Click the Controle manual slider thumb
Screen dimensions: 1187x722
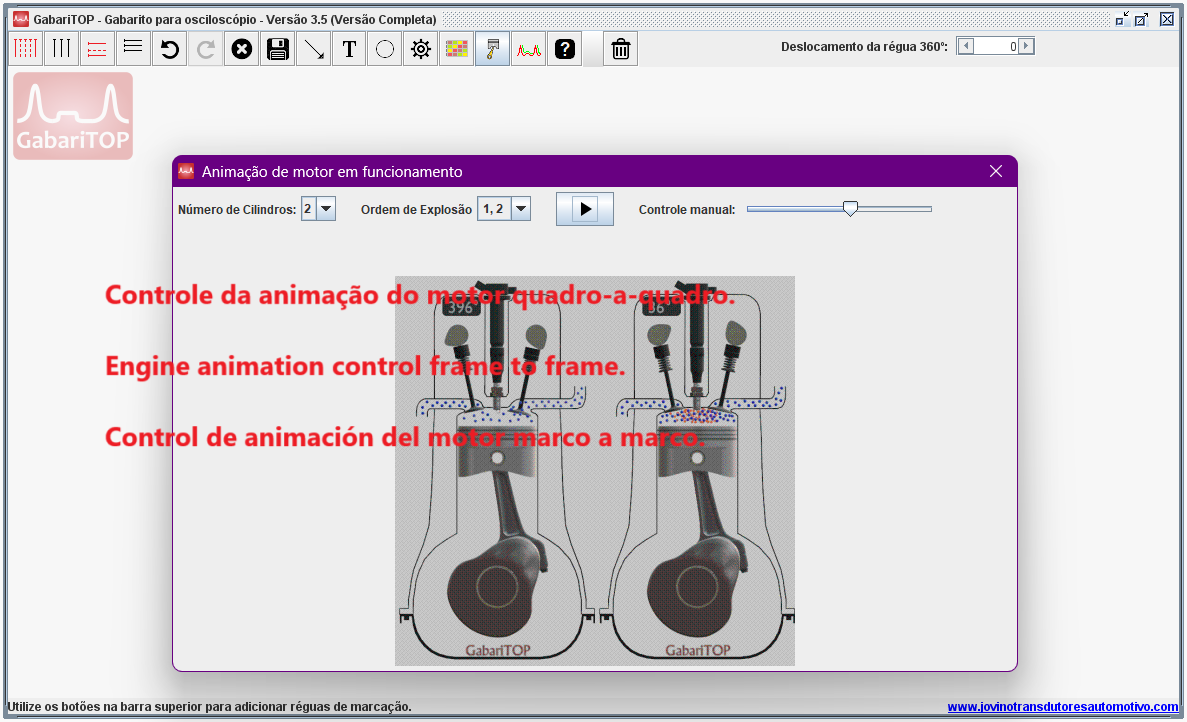coord(850,209)
